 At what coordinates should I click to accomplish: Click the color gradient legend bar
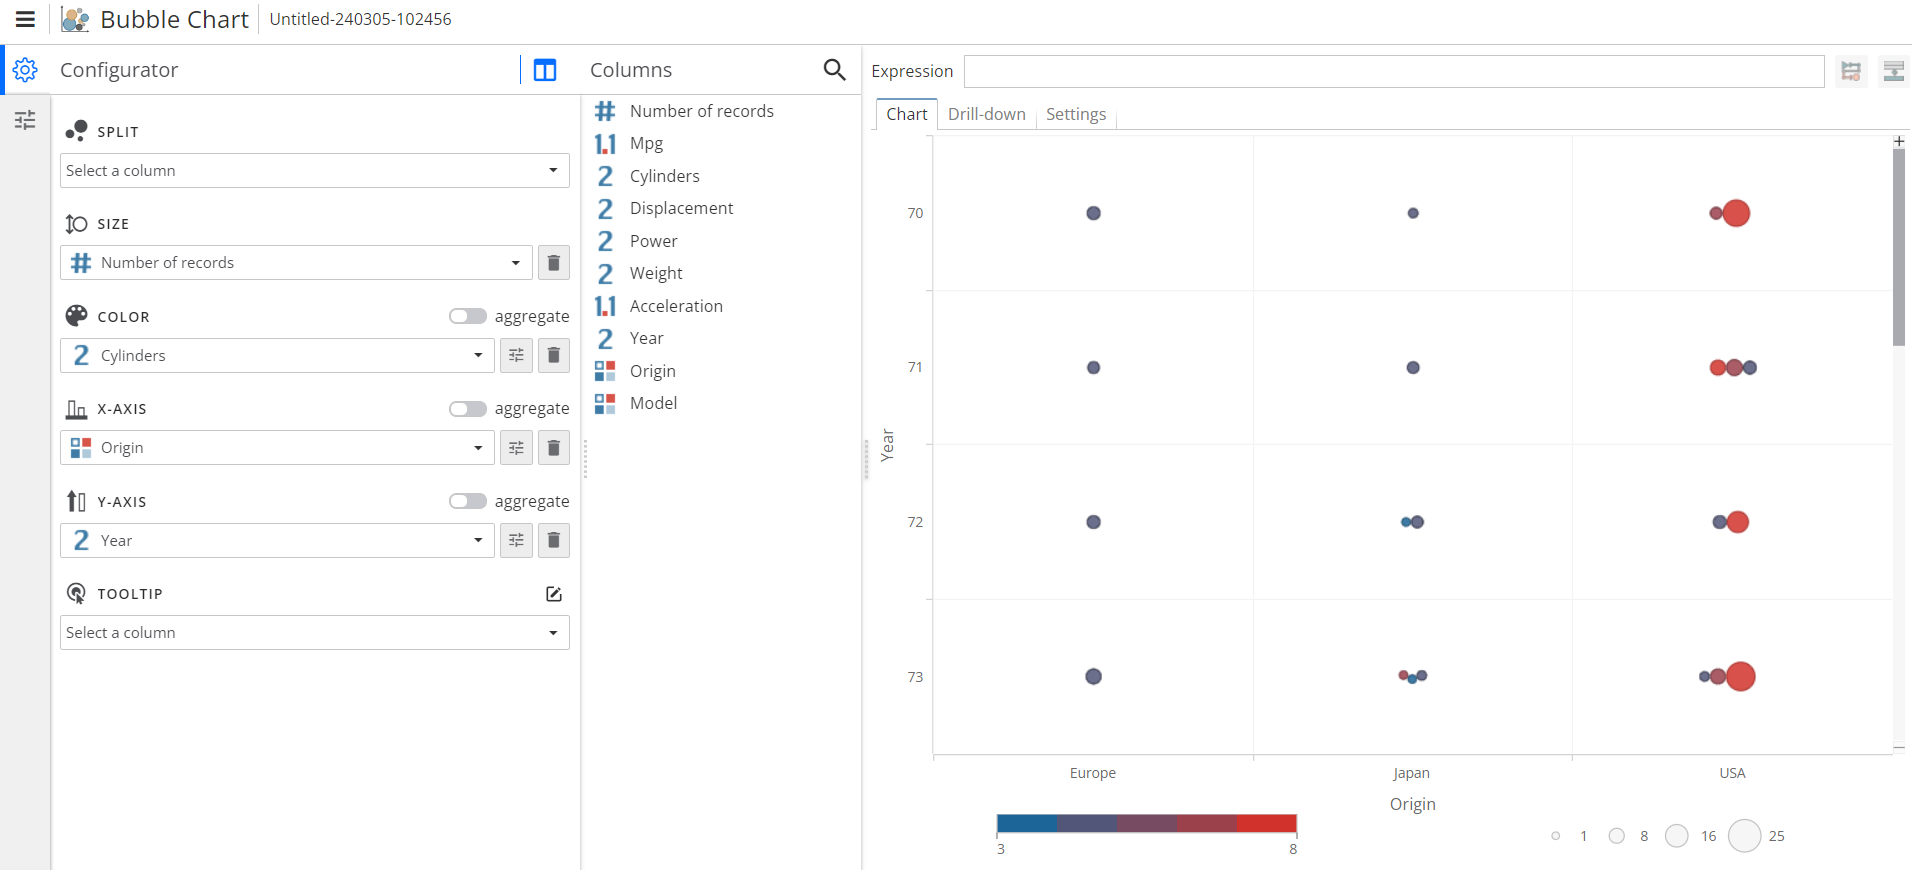click(1146, 824)
